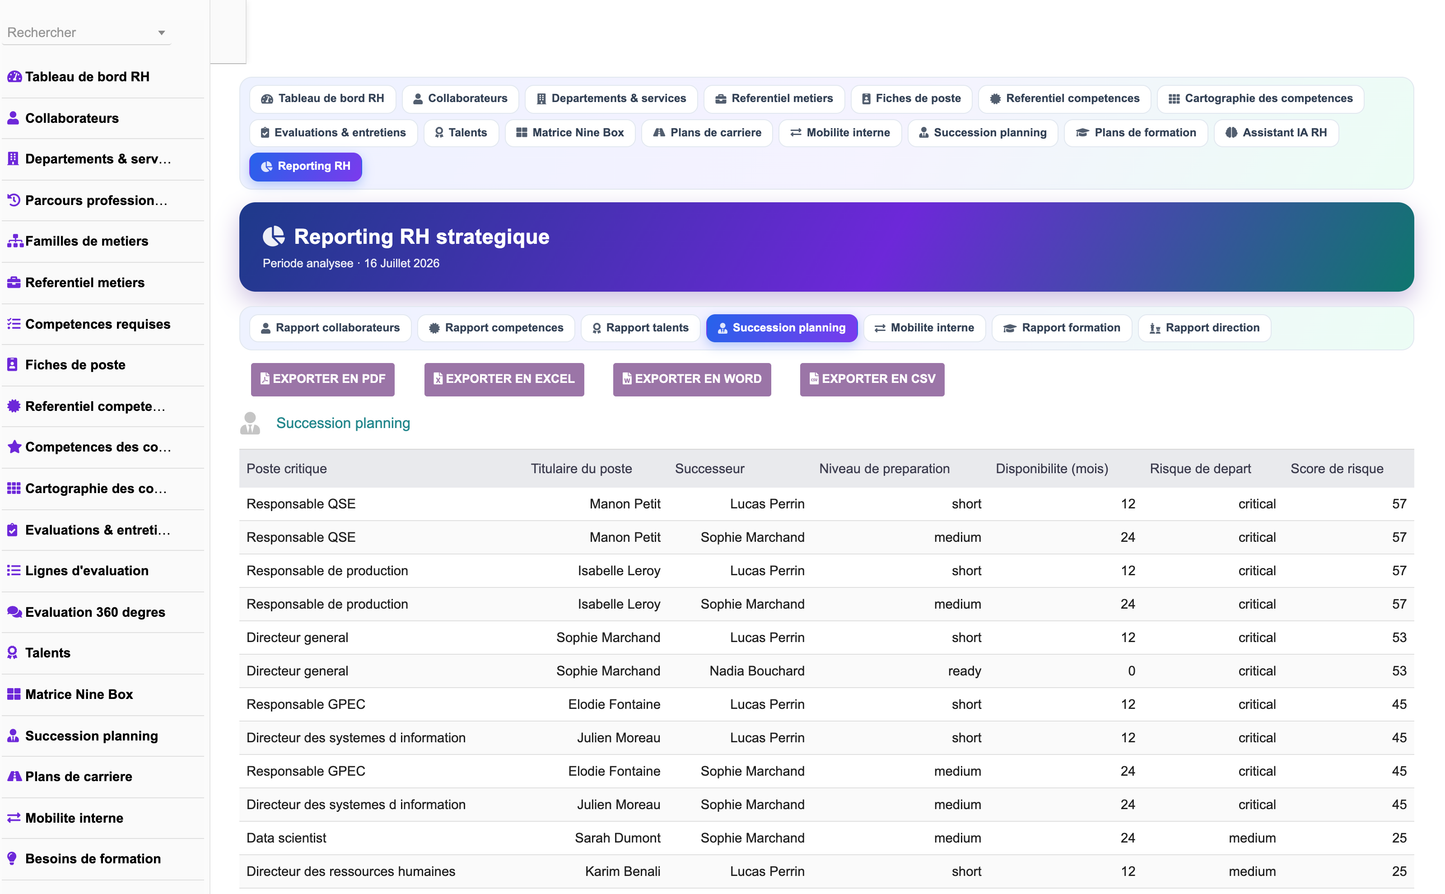The width and height of the screenshot is (1445, 894).
Task: Click the Cartographie des competences grid icon in sidebar
Action: (x=14, y=489)
